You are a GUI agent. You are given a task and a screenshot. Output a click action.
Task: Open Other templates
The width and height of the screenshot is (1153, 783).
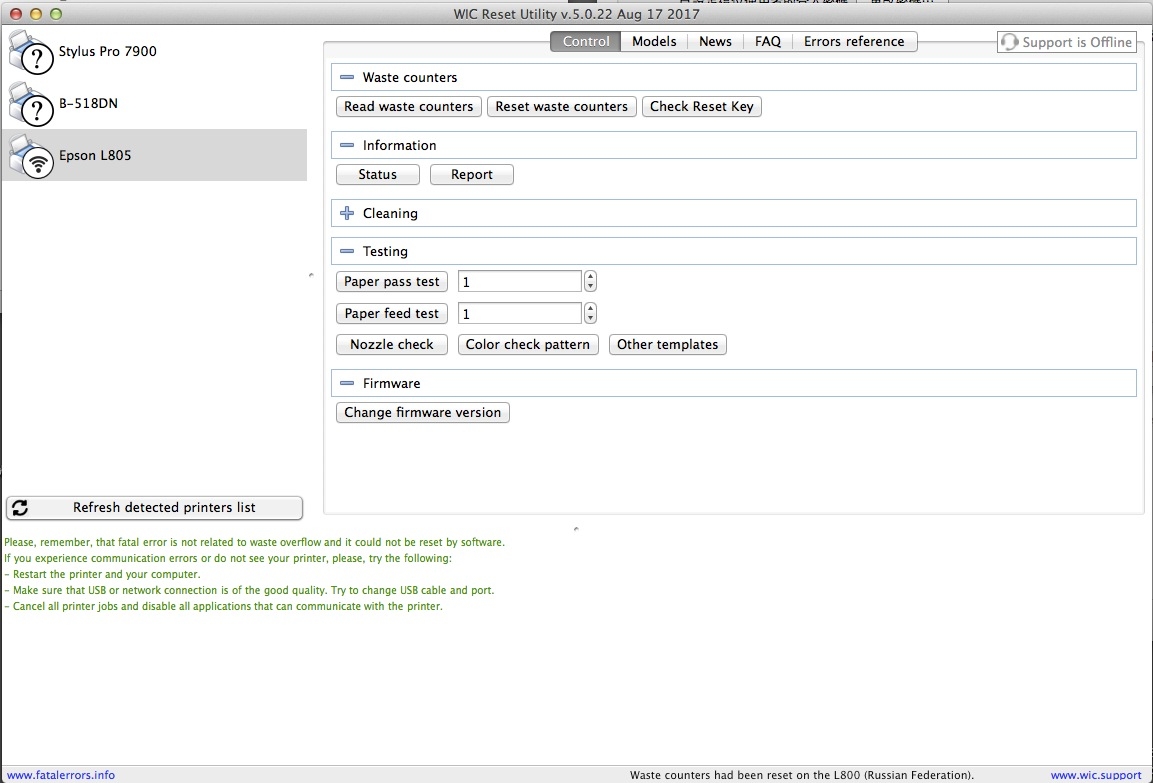click(x=668, y=344)
